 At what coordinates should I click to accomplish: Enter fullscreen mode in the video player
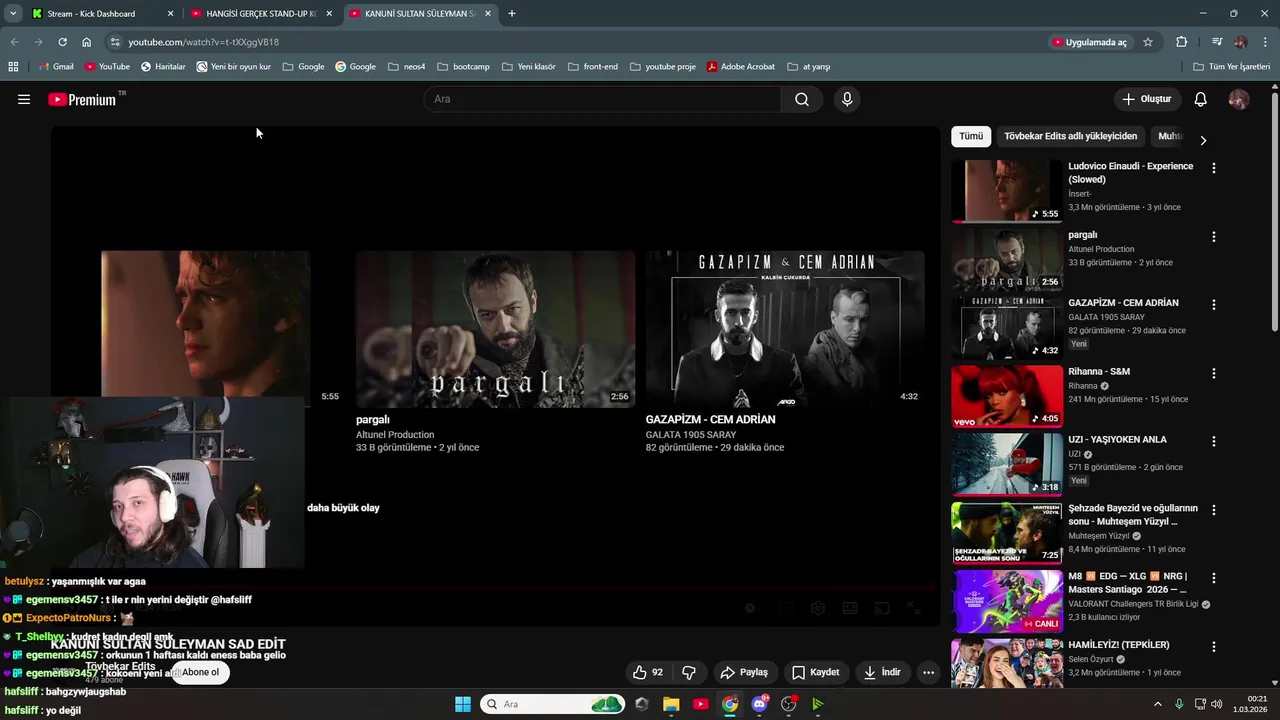[913, 608]
